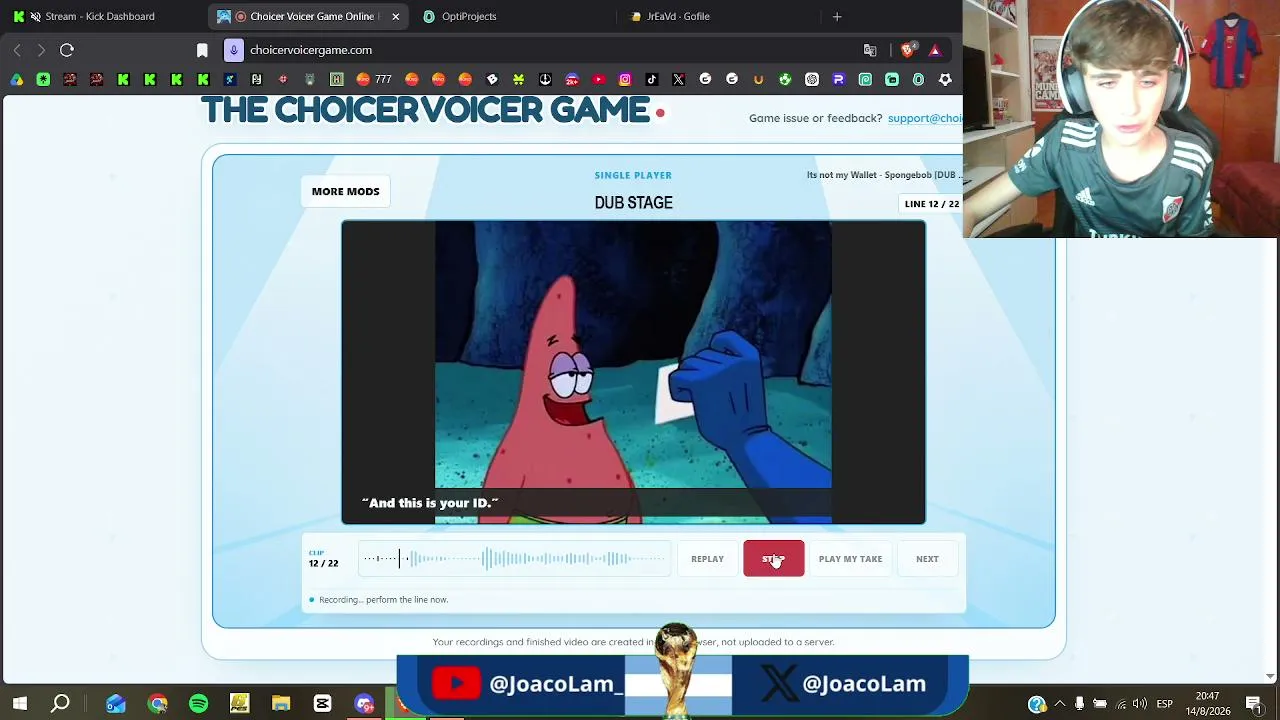
Task: Open Chrome from the taskbar
Action: coord(157,704)
